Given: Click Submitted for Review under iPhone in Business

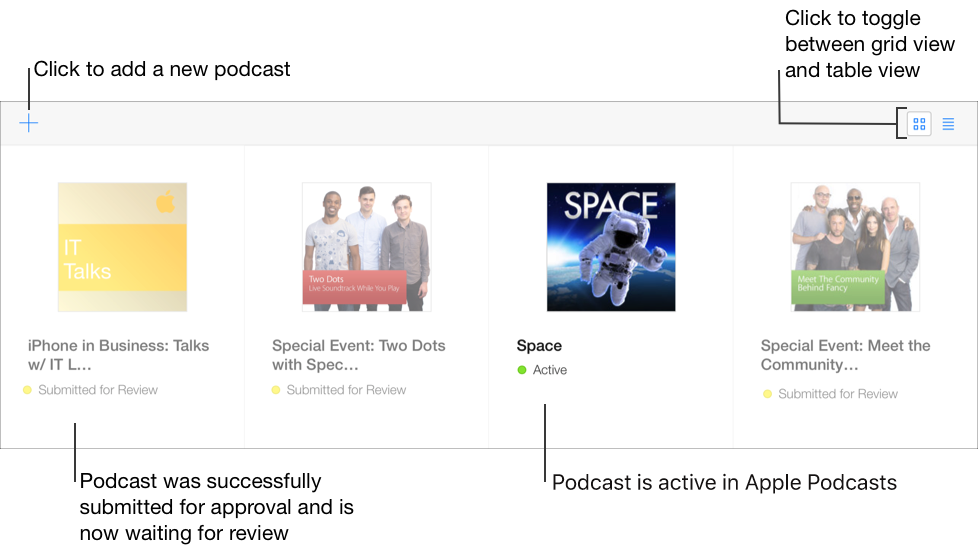Looking at the screenshot, I should coord(98,390).
